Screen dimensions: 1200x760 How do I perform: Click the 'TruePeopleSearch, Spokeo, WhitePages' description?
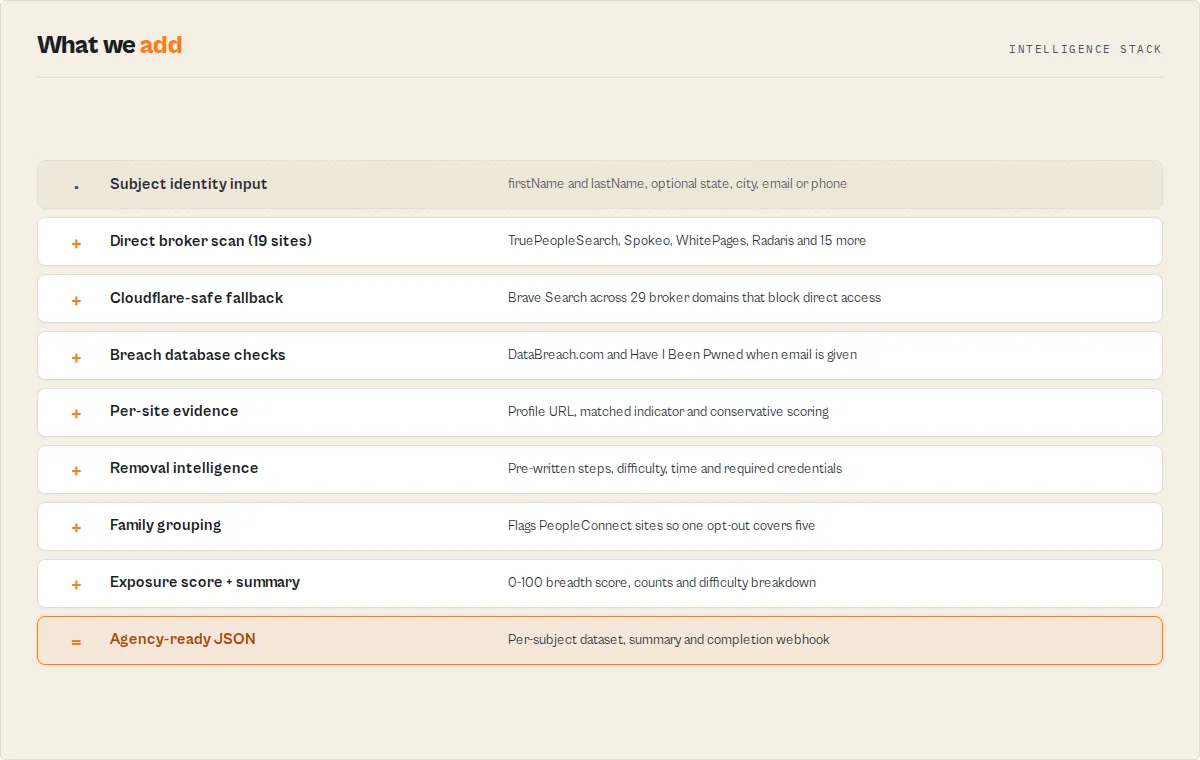point(687,241)
